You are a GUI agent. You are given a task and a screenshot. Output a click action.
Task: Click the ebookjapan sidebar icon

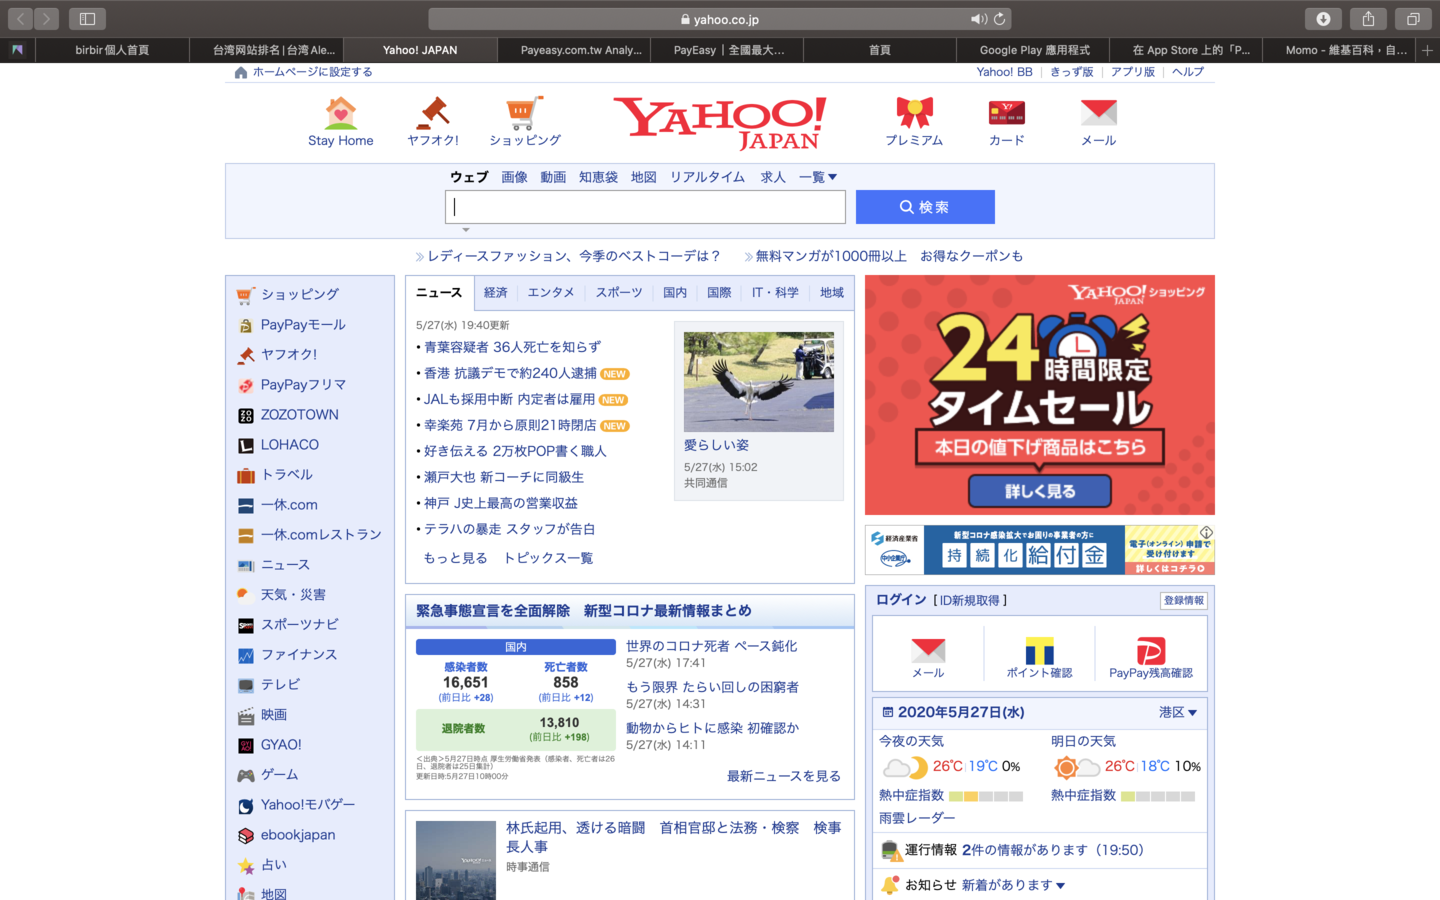point(246,835)
